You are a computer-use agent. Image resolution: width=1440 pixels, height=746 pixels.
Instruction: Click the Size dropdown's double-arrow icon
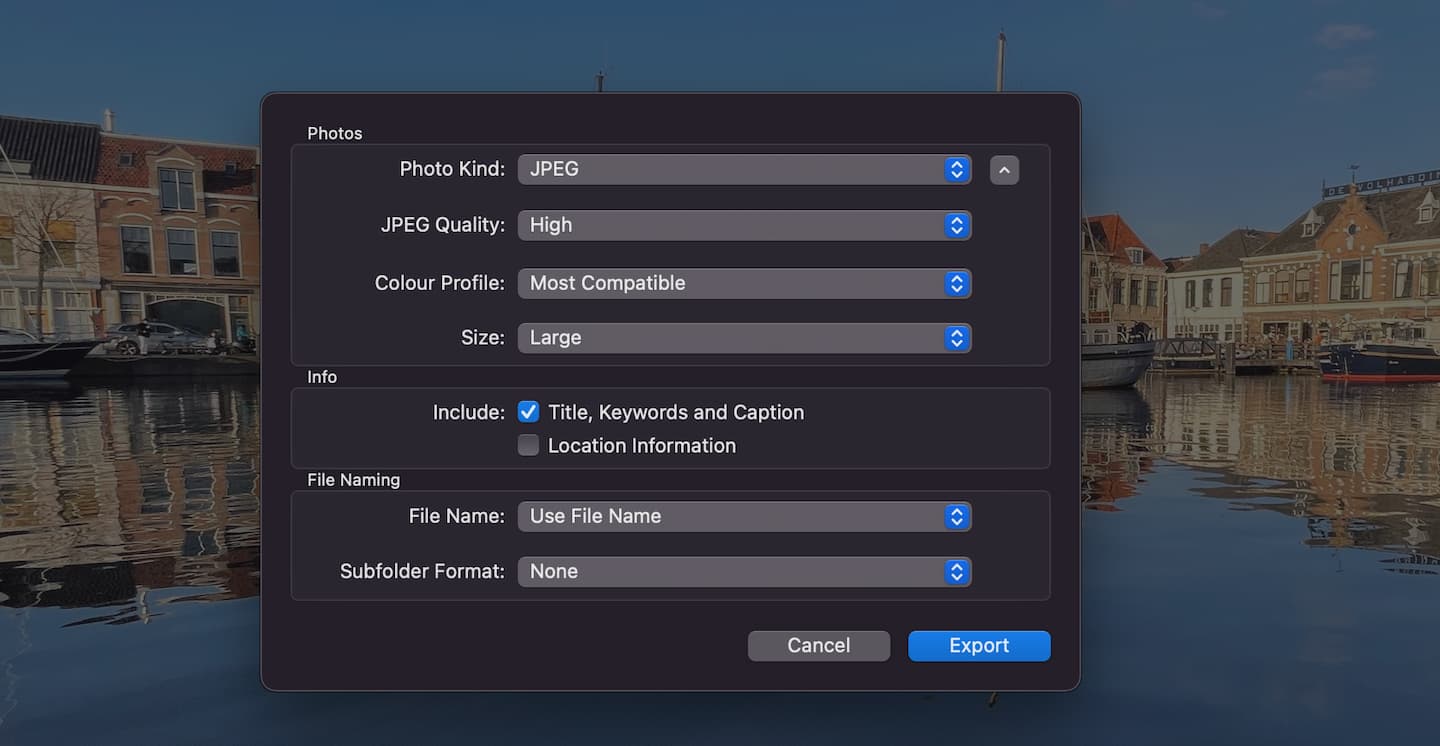tap(959, 338)
